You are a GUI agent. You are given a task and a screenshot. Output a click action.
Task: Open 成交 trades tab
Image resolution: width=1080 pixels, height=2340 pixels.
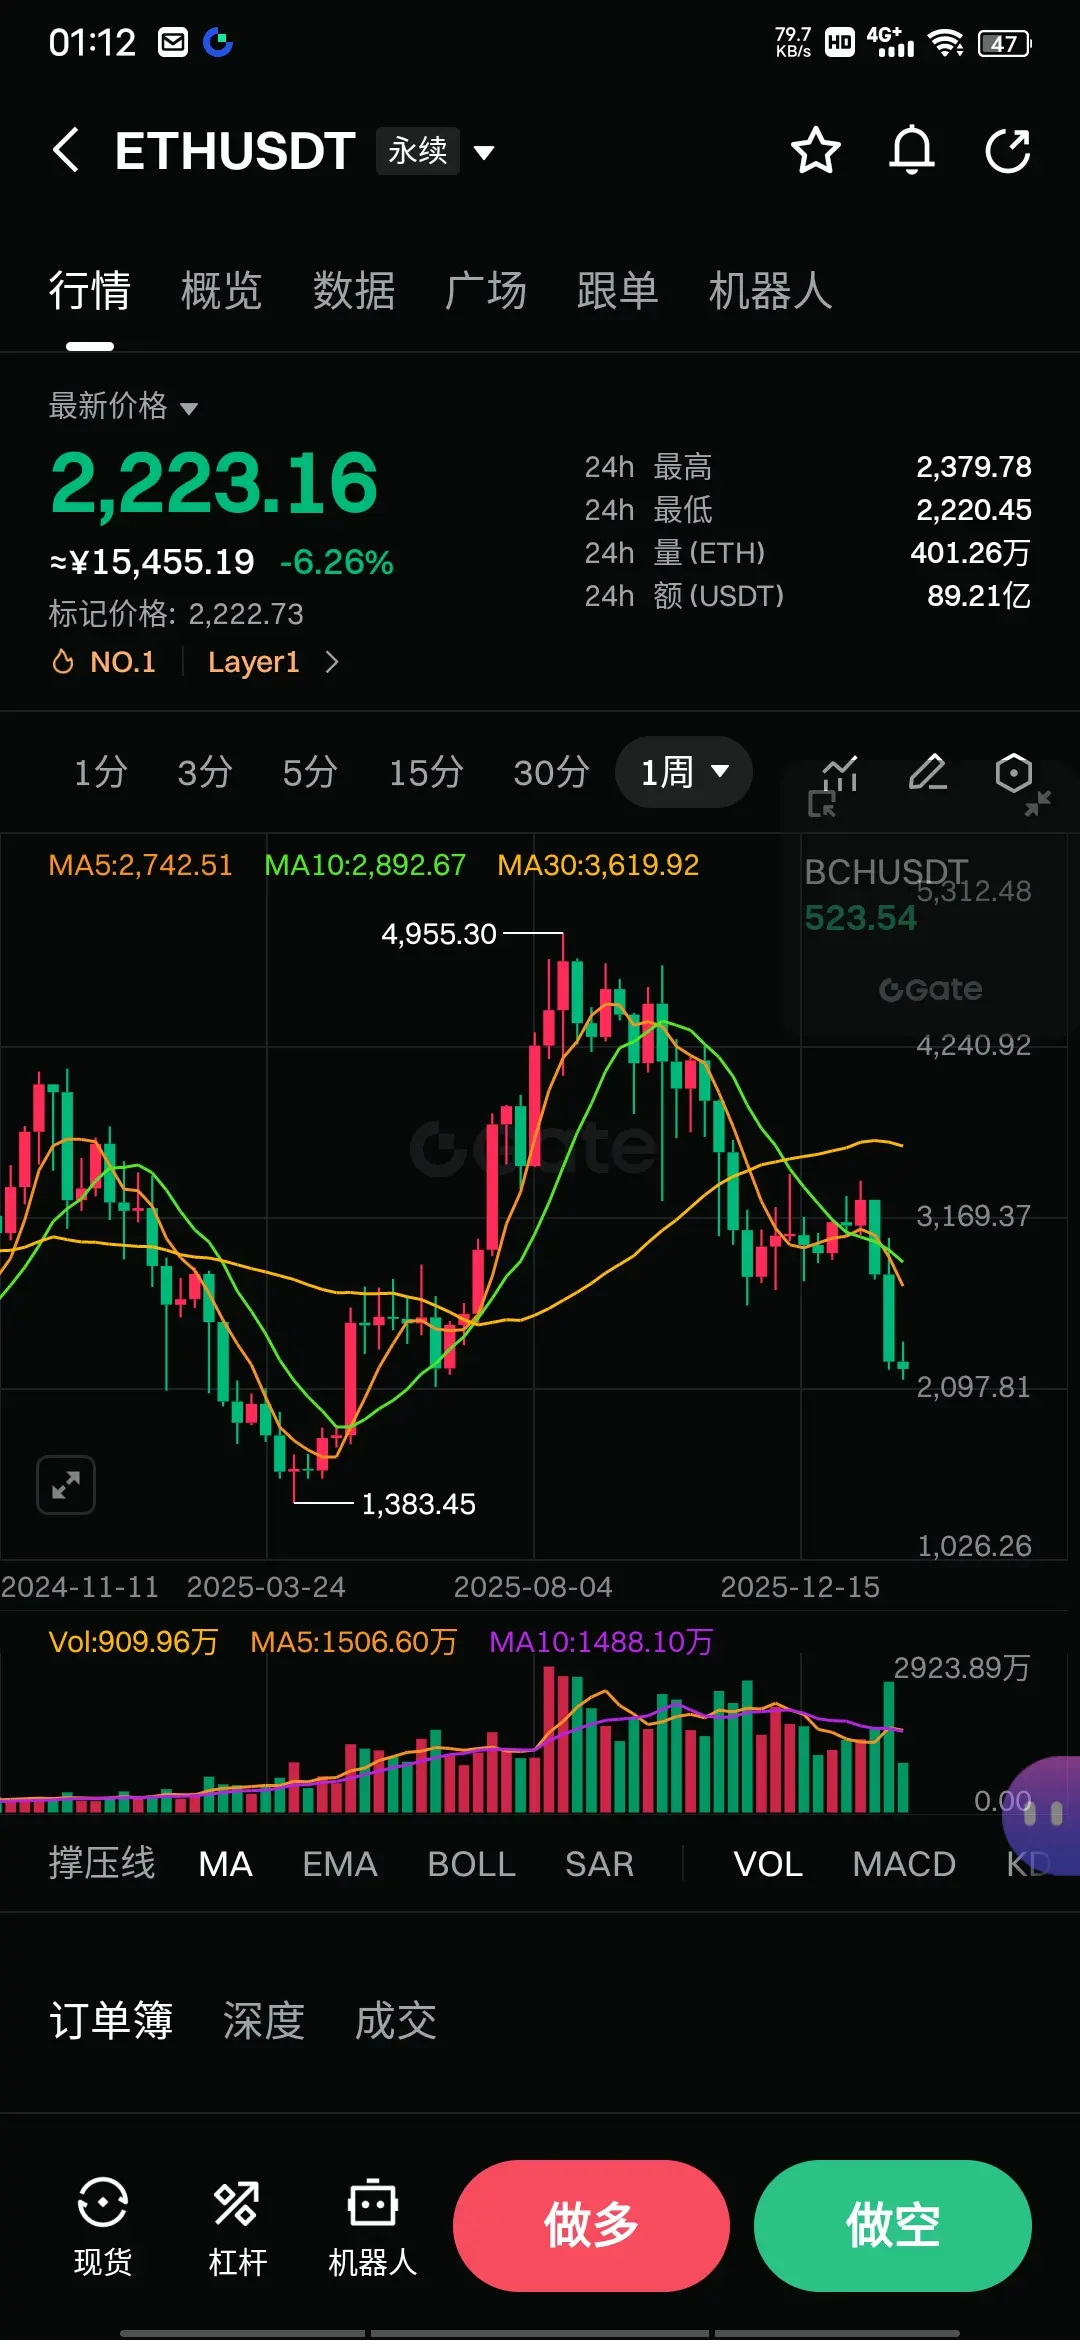pos(395,2020)
